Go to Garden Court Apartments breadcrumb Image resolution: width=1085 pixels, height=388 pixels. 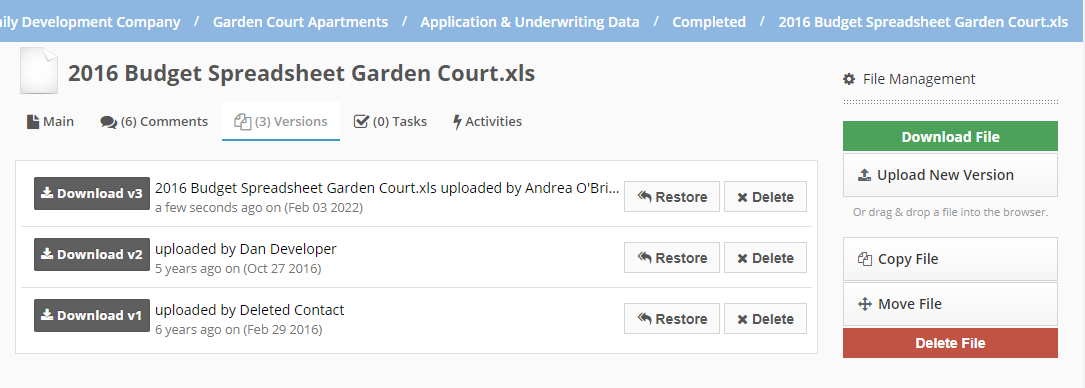(x=300, y=21)
